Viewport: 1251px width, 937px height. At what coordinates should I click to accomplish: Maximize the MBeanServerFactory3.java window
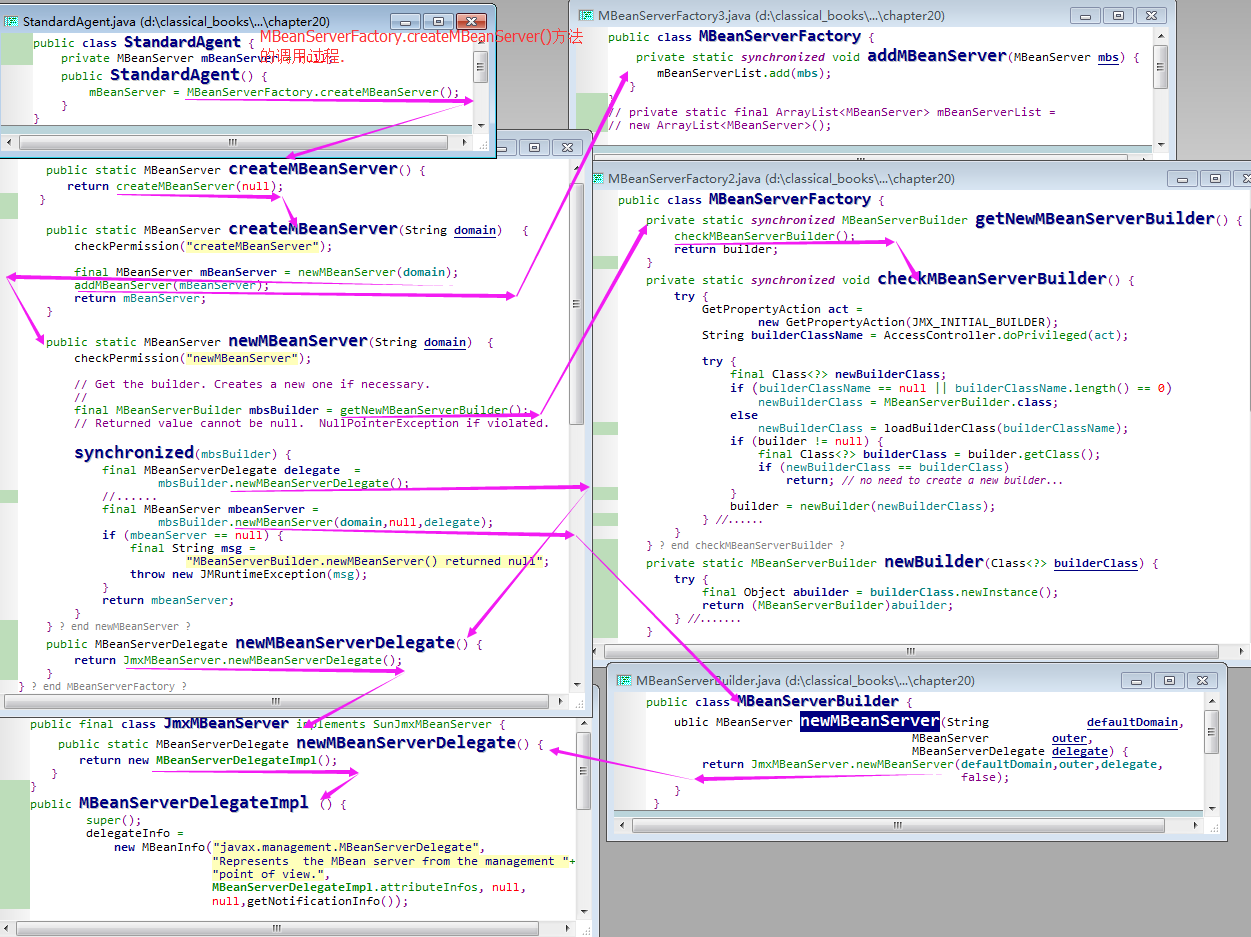1118,15
